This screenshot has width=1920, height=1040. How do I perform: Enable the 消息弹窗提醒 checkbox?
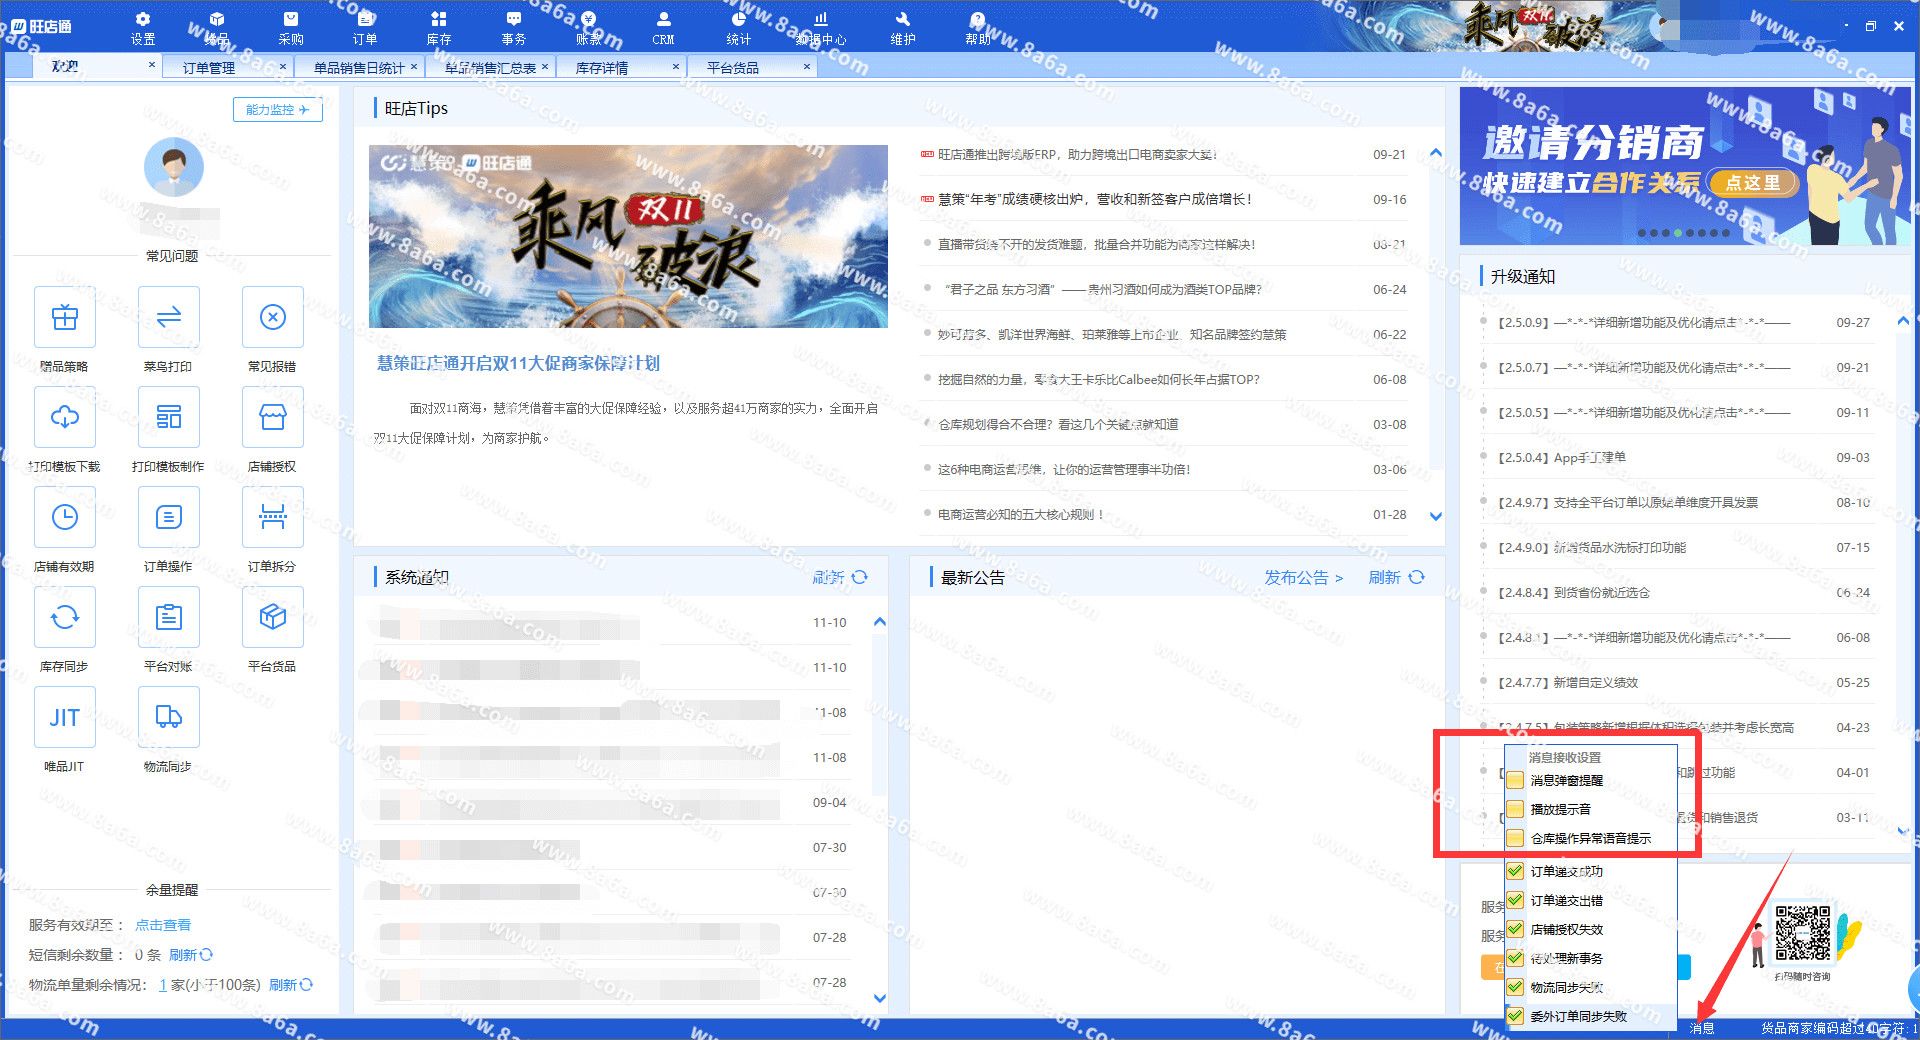[x=1515, y=780]
